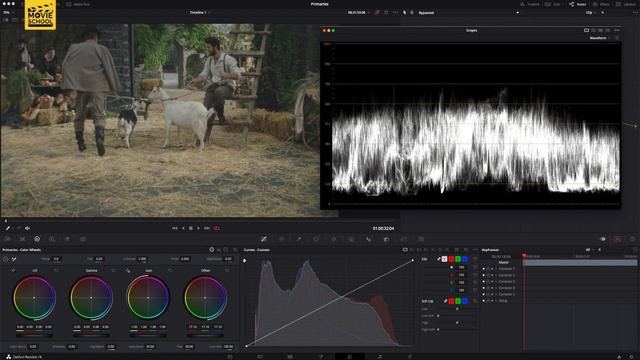Open the Power Window palette
The width and height of the screenshot is (640, 360).
tap(316, 239)
